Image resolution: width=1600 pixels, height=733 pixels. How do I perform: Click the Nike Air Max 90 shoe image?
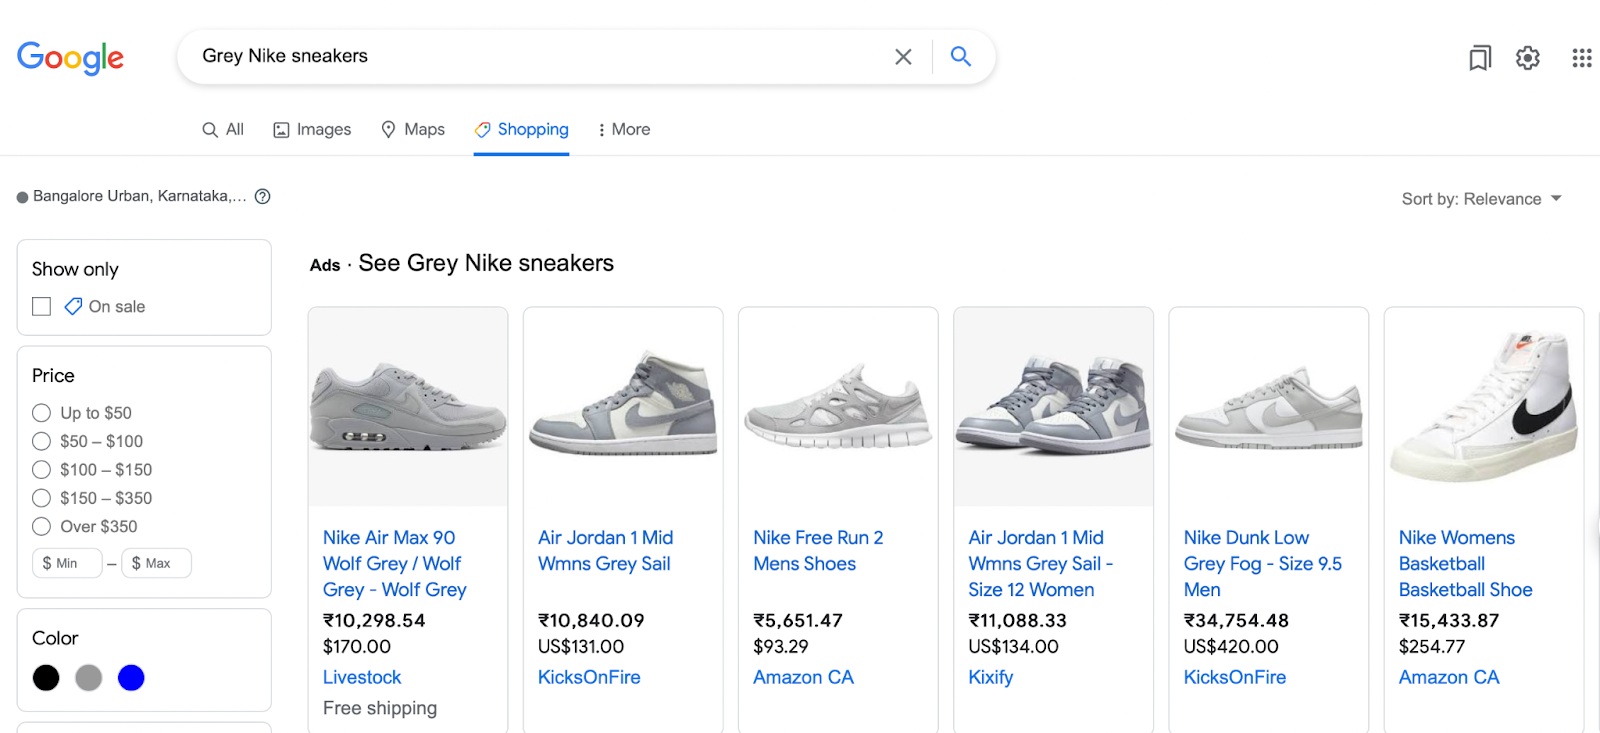408,407
